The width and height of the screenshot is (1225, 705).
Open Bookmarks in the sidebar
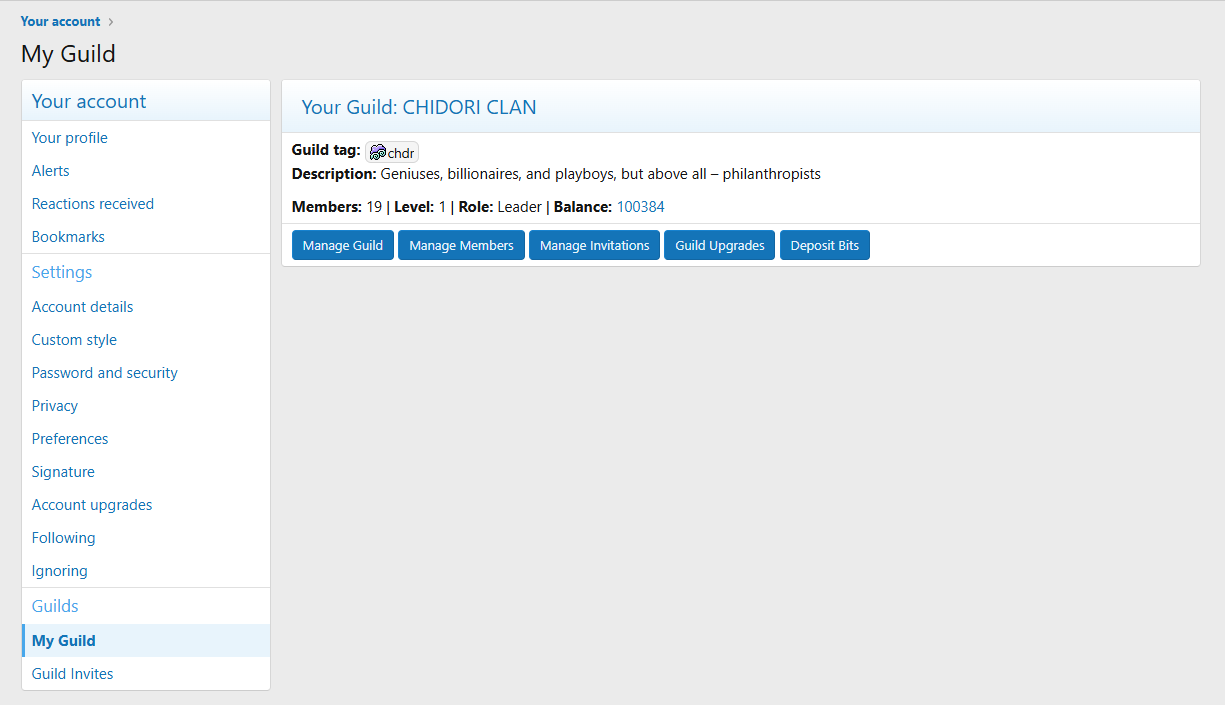146,237
